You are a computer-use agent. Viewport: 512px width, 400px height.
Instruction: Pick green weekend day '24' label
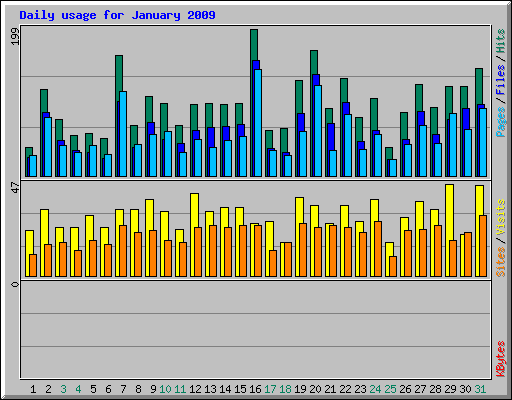coord(375,389)
